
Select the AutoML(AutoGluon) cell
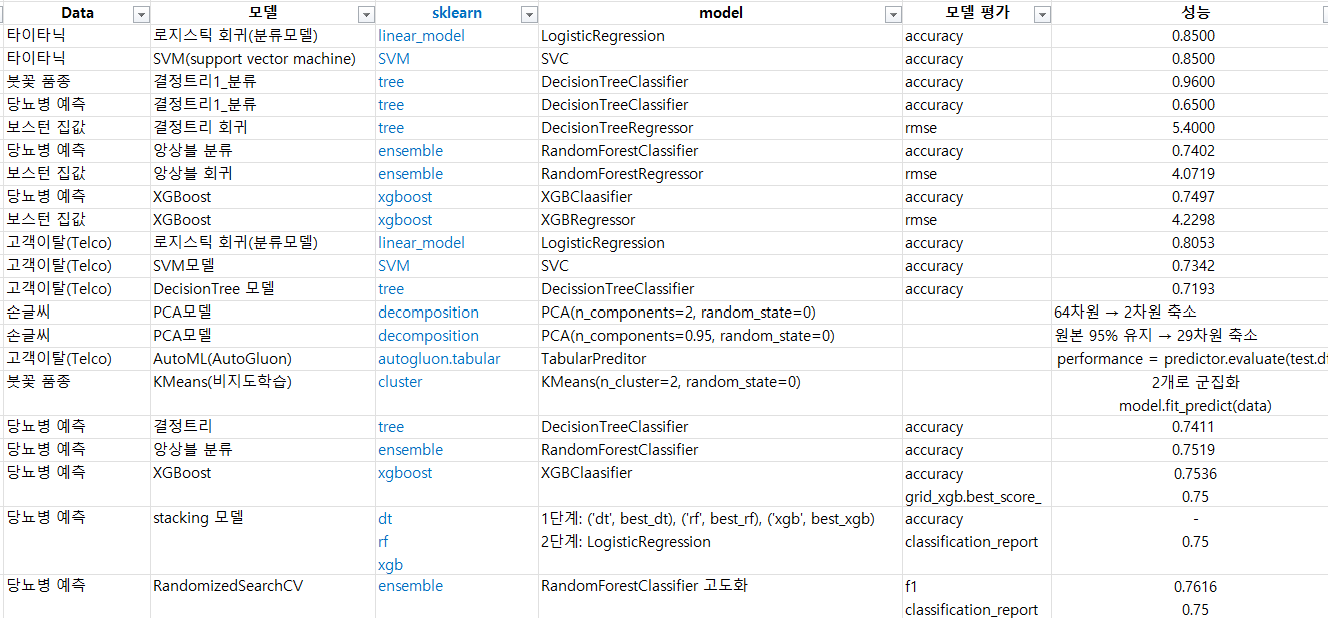(263, 359)
